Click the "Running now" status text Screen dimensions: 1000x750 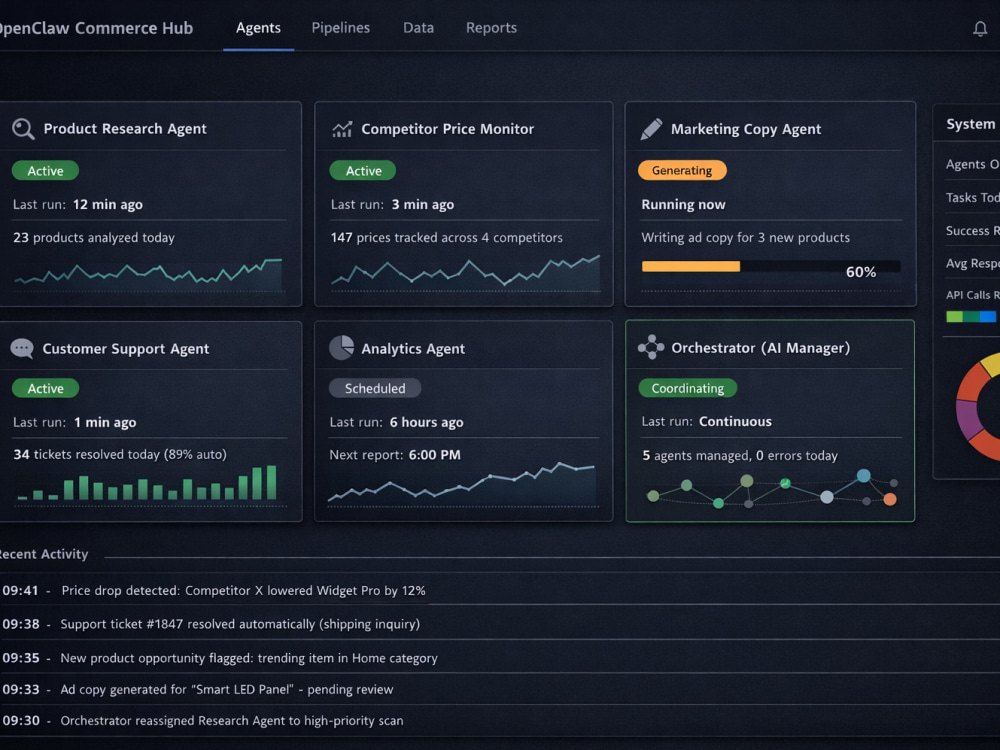(683, 204)
